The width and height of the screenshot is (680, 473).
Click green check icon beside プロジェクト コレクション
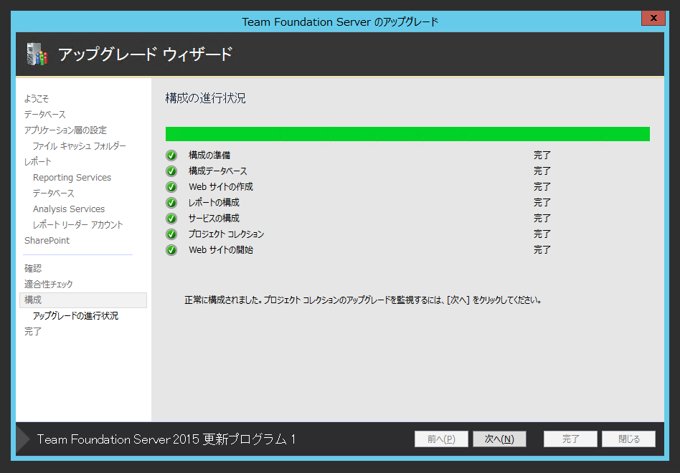tap(172, 234)
